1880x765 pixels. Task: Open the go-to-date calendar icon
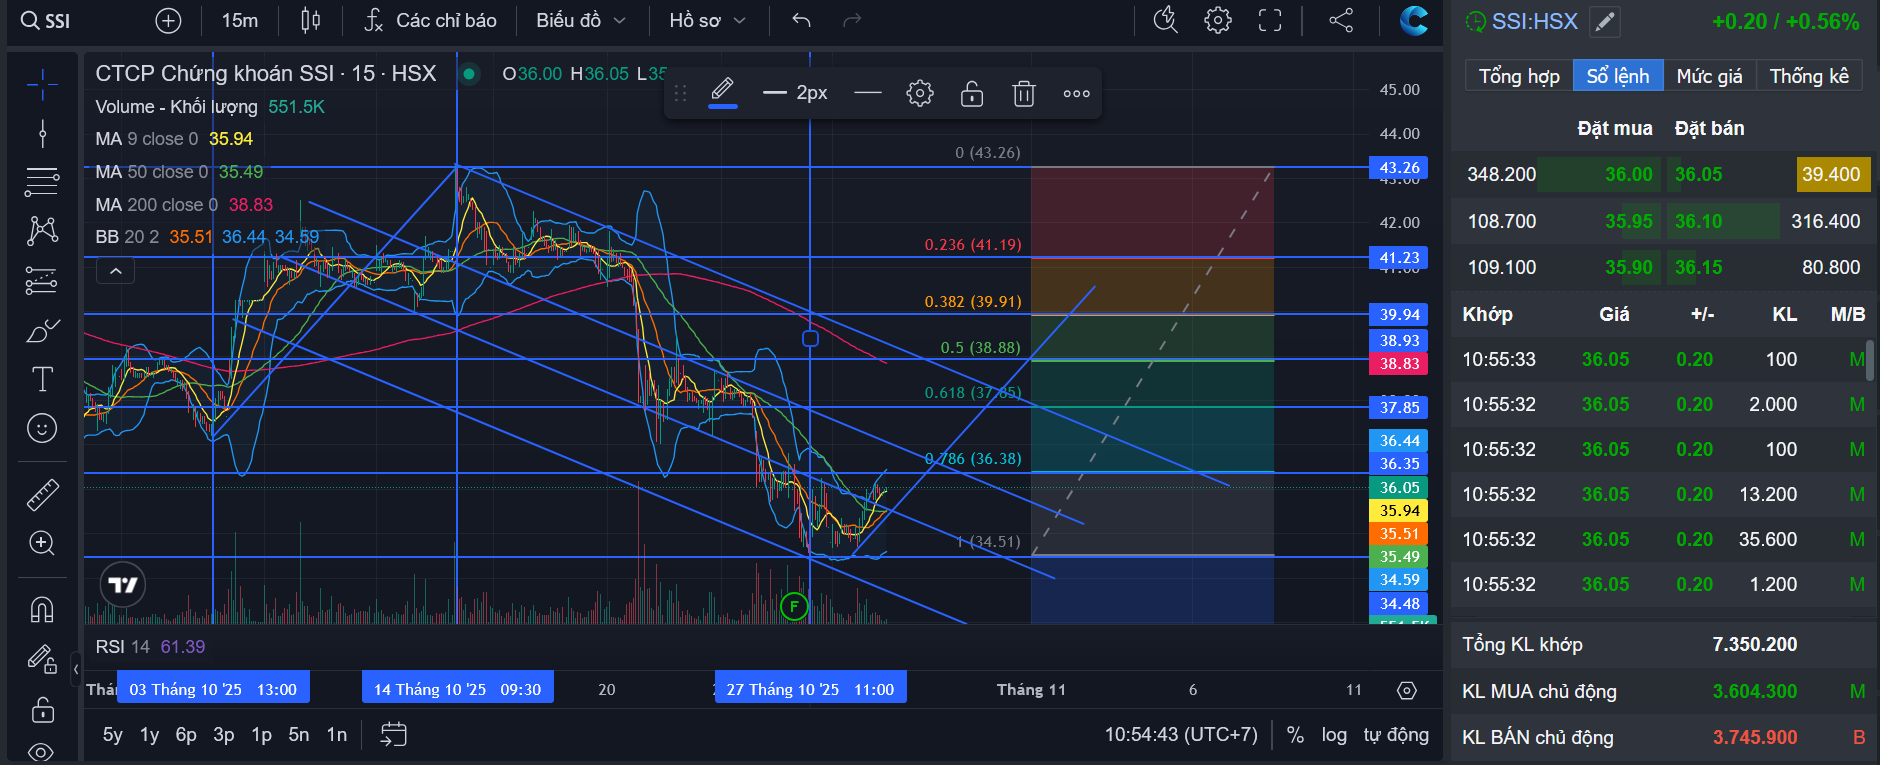point(394,735)
